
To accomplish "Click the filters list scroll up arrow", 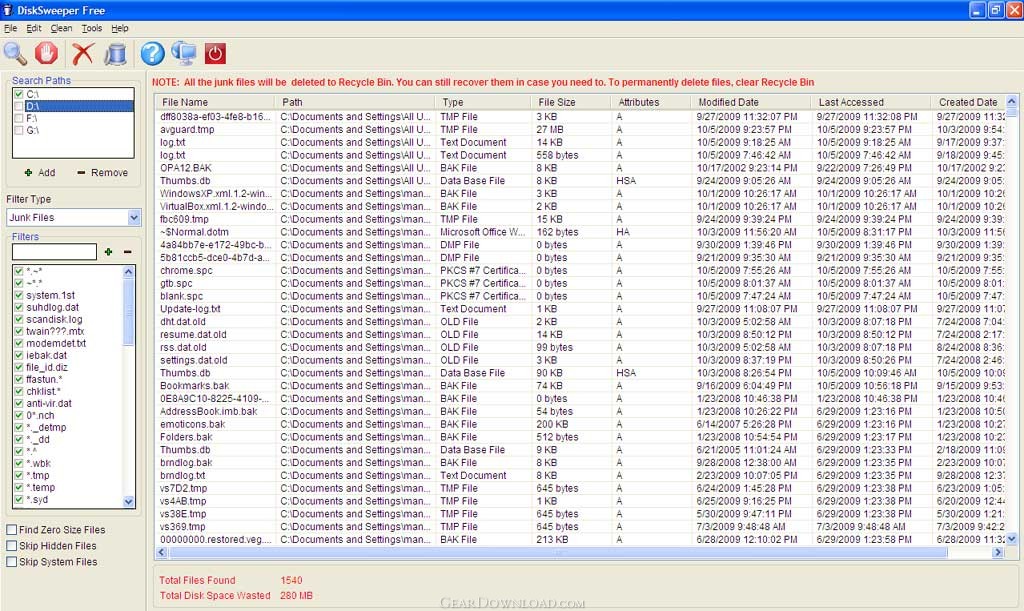I will pos(129,272).
